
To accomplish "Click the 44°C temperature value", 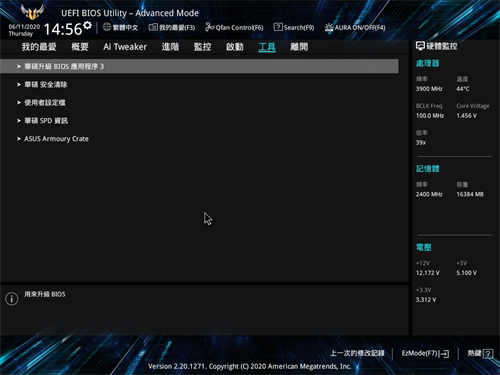I will point(463,89).
